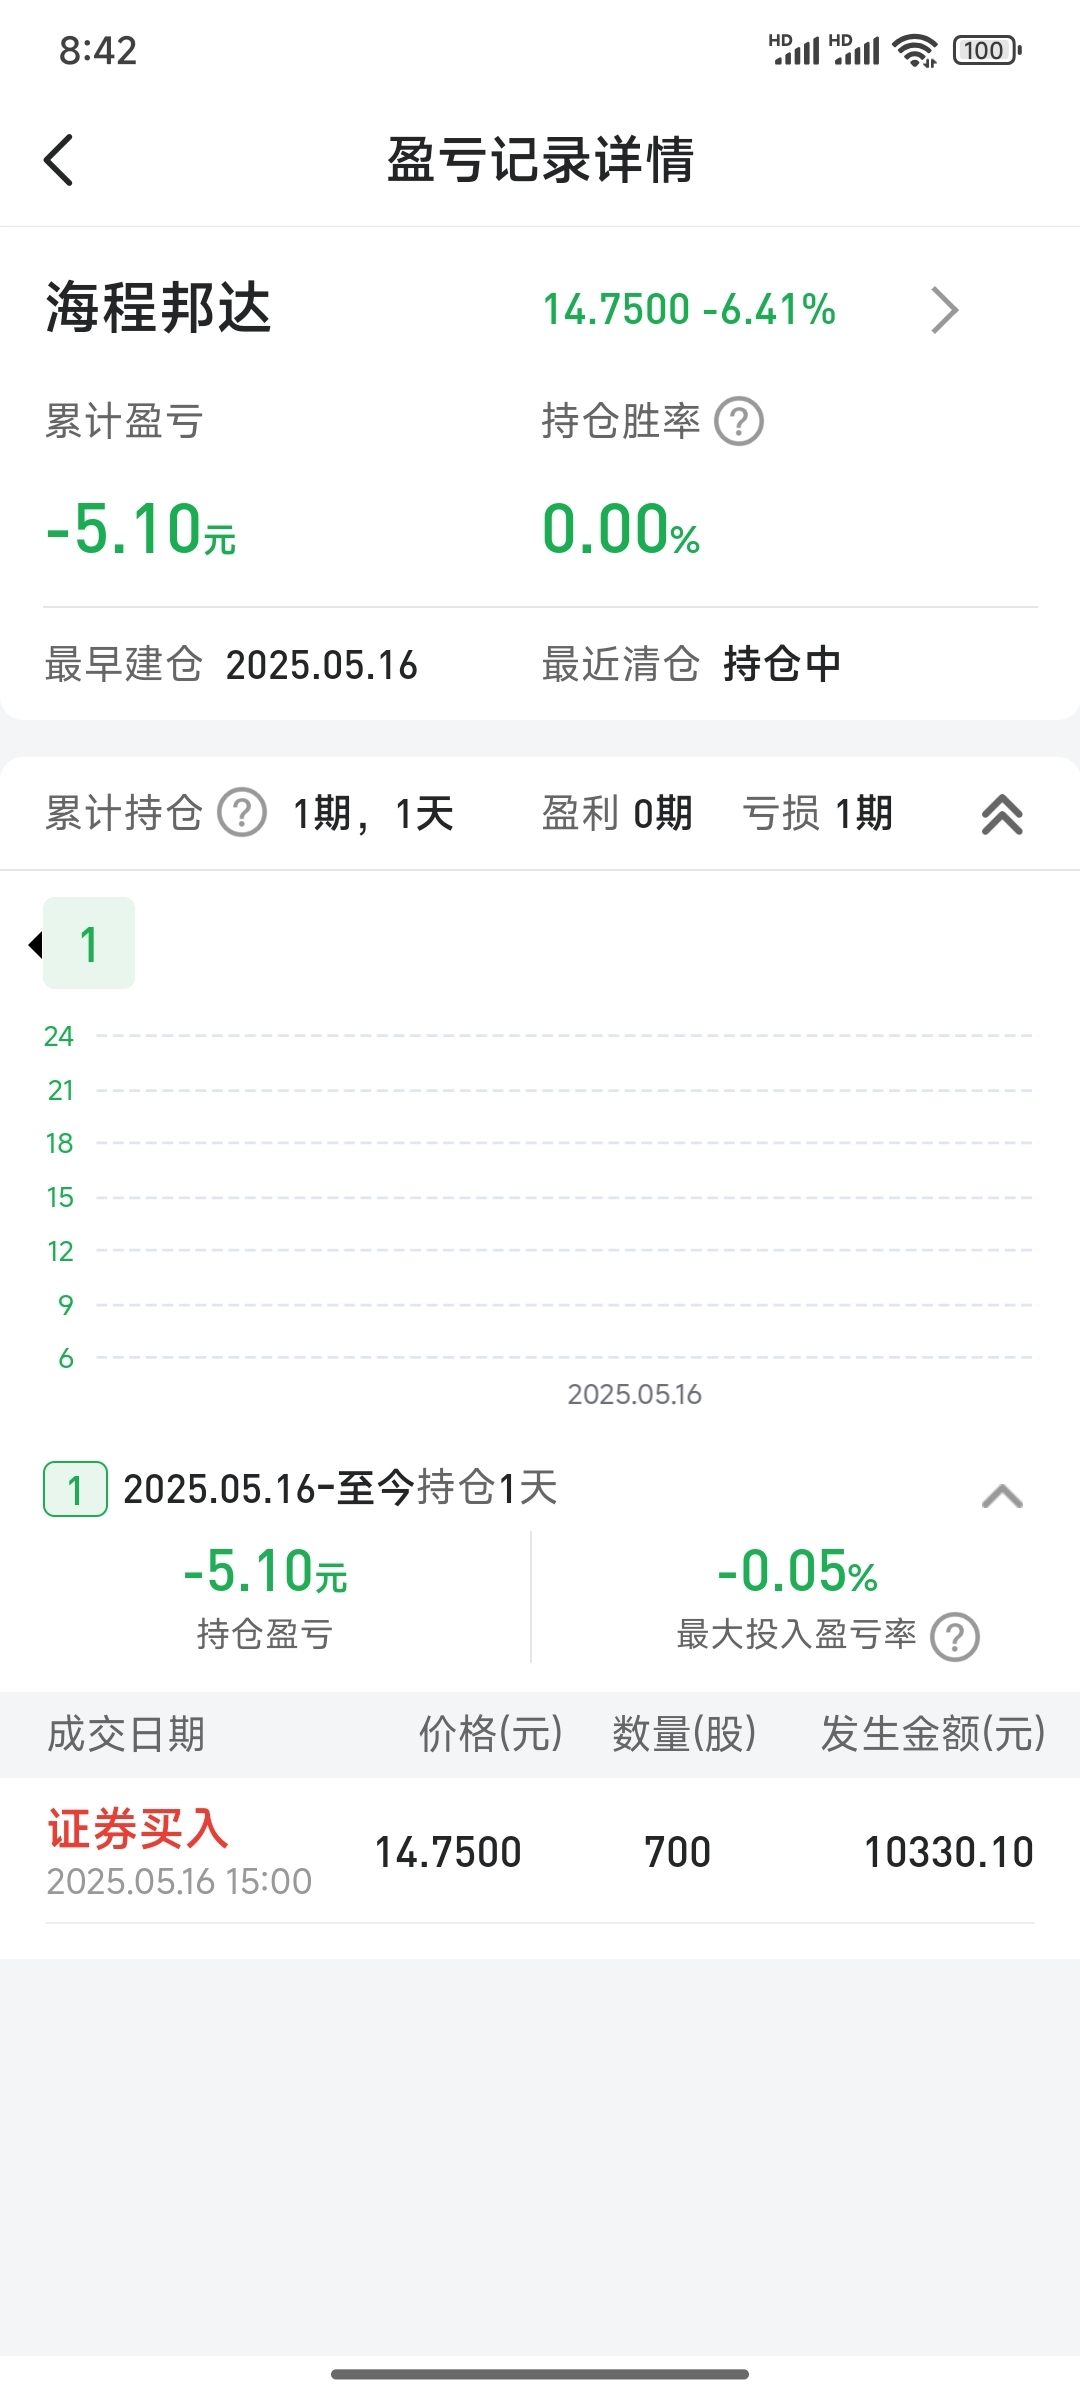Tap the amount cell 10330.10

[949, 1852]
